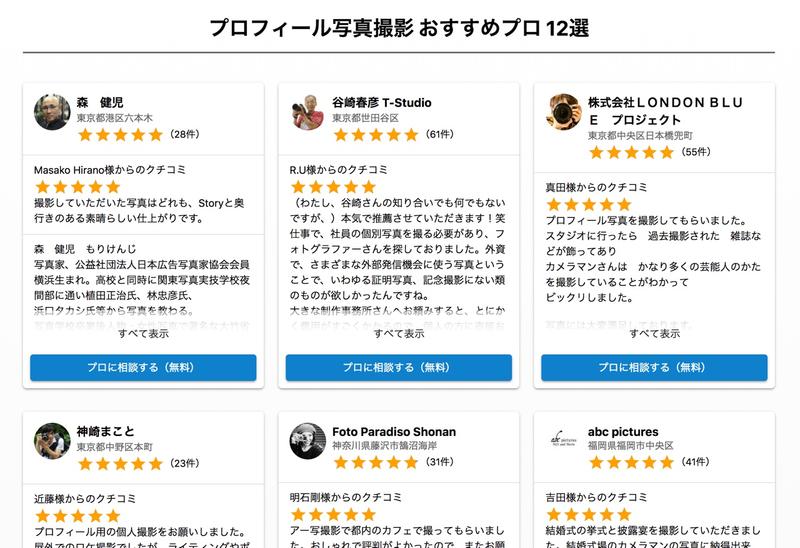Click the star rating under 近藤様's review

click(x=77, y=515)
